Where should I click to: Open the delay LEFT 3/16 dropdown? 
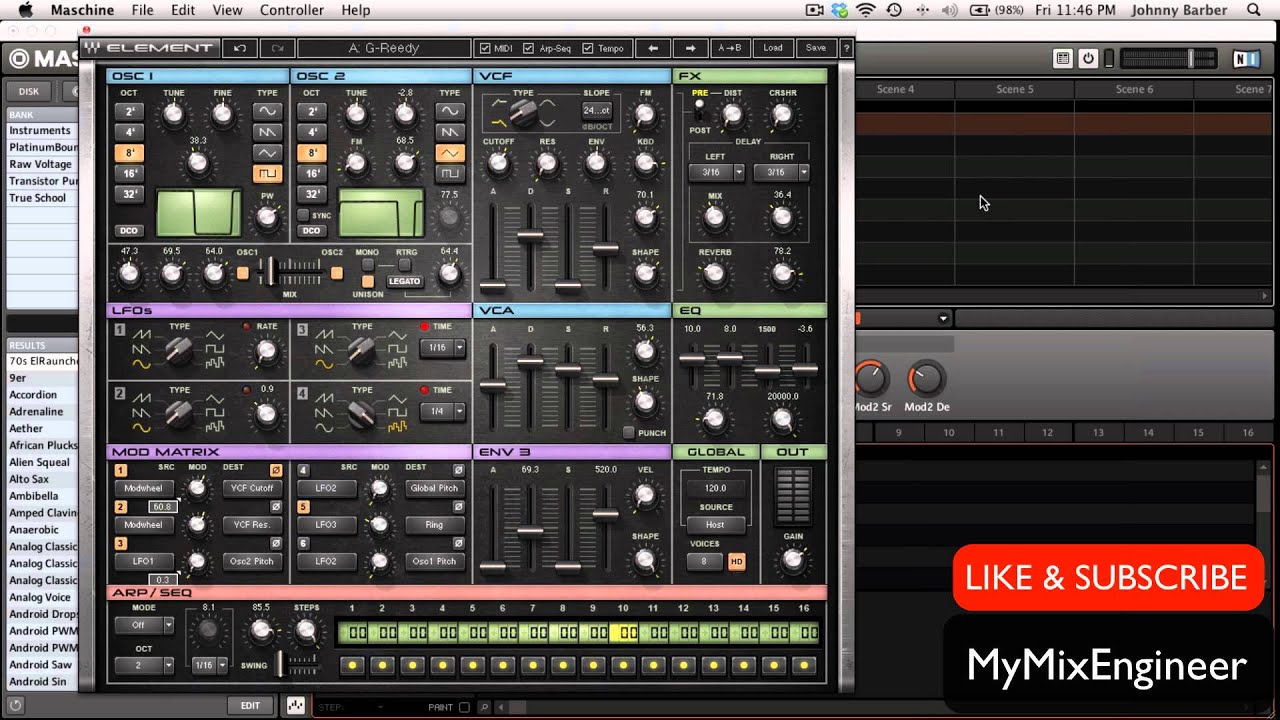(x=717, y=172)
